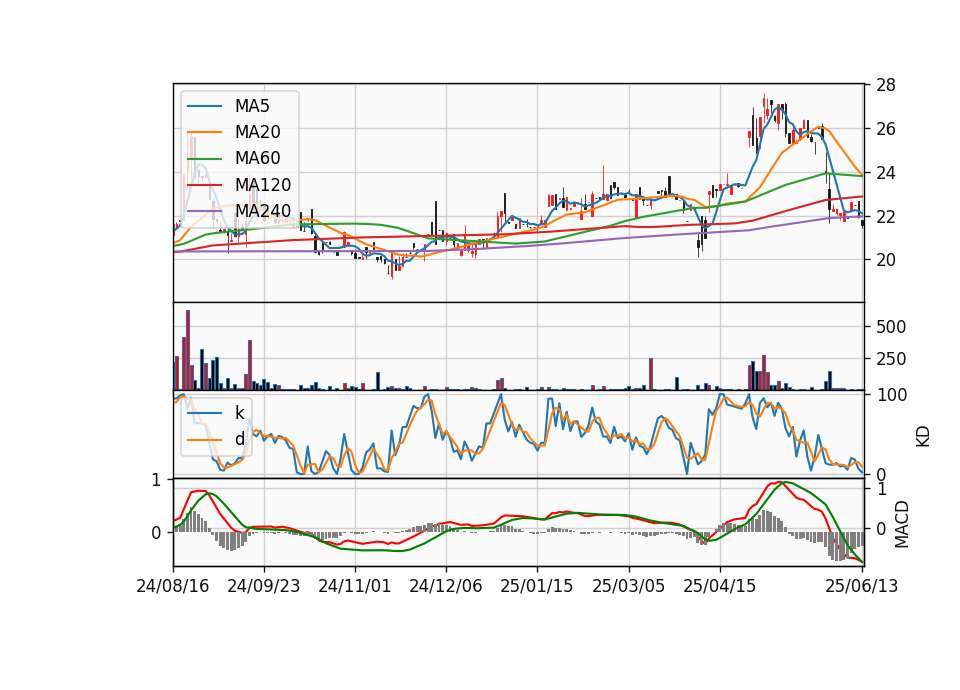The width and height of the screenshot is (960, 690).
Task: Click the purple MA240 legend line sample
Action: [204, 211]
